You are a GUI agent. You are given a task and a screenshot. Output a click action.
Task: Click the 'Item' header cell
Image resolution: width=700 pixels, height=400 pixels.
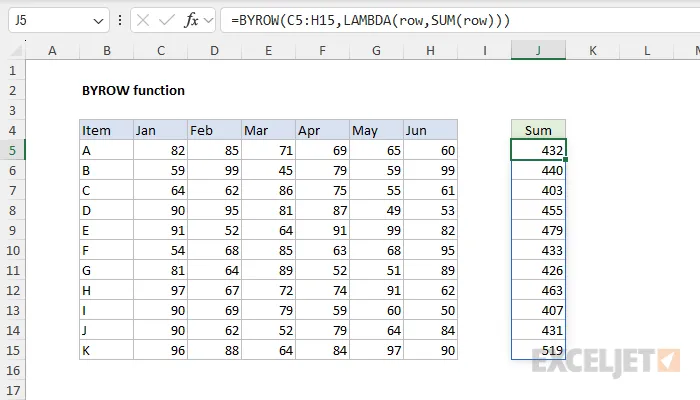107,130
